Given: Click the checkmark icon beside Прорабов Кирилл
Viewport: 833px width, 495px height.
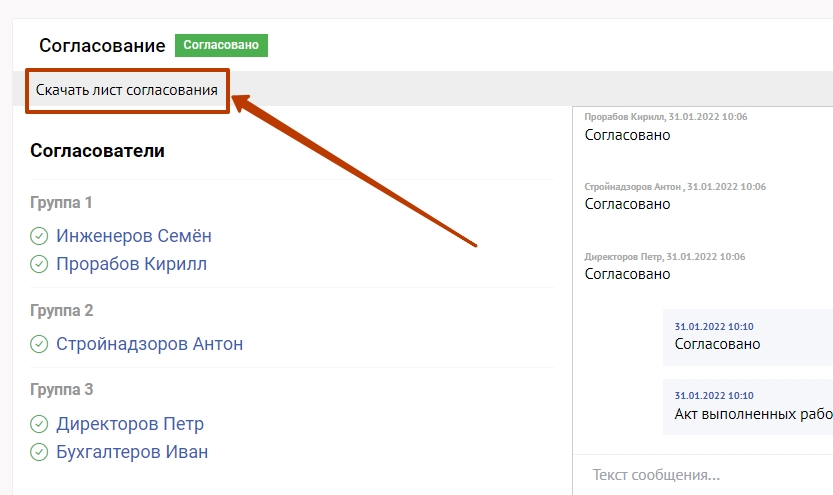Looking at the screenshot, I should (x=39, y=265).
